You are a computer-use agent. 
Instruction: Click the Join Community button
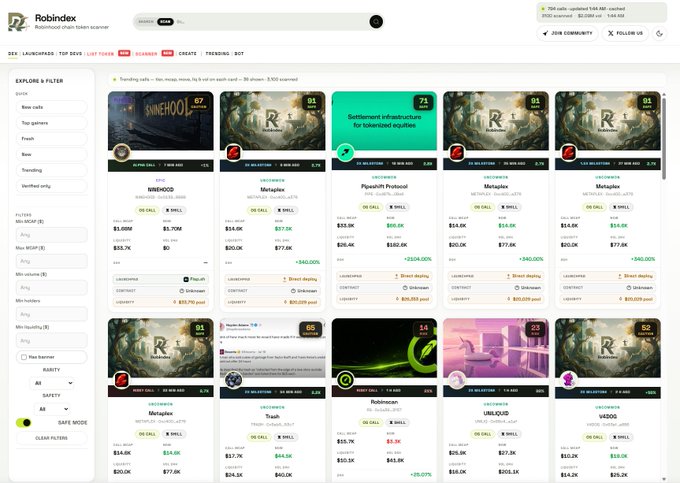point(567,33)
